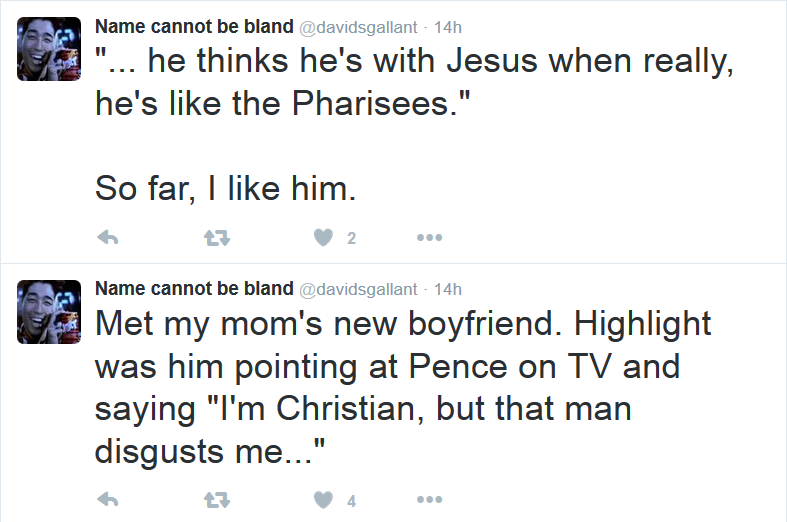This screenshot has height=522, width=787.
Task: Open more options on the second tweet
Action: coord(430,500)
